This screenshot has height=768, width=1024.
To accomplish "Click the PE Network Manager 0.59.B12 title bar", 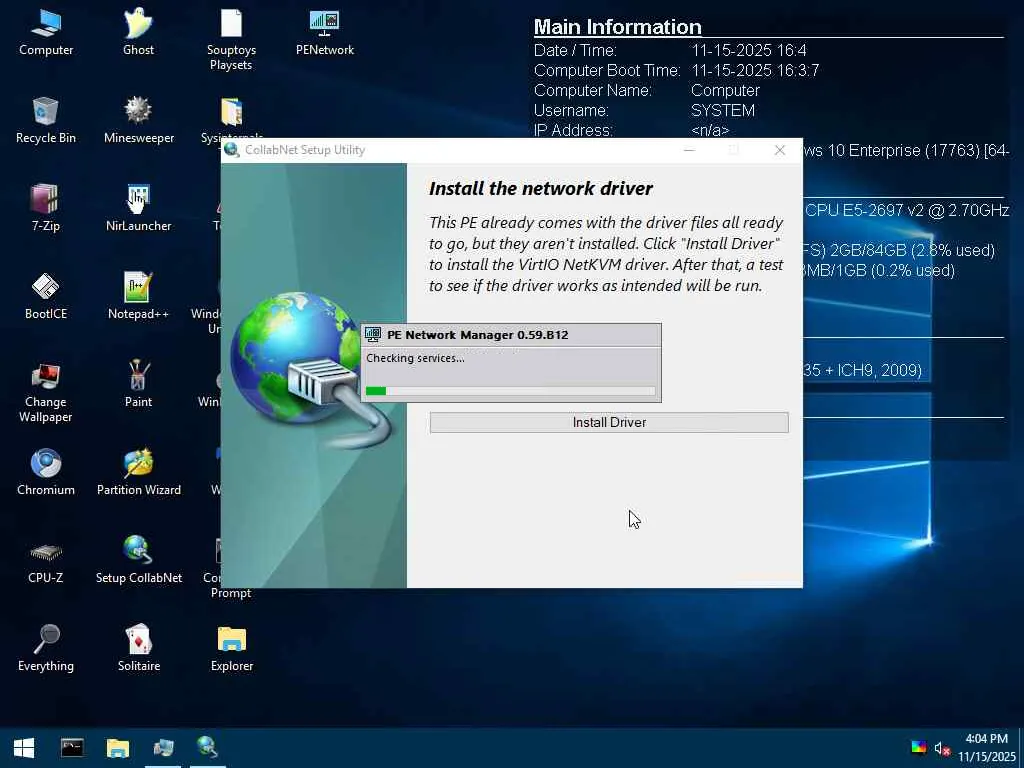I will point(511,335).
